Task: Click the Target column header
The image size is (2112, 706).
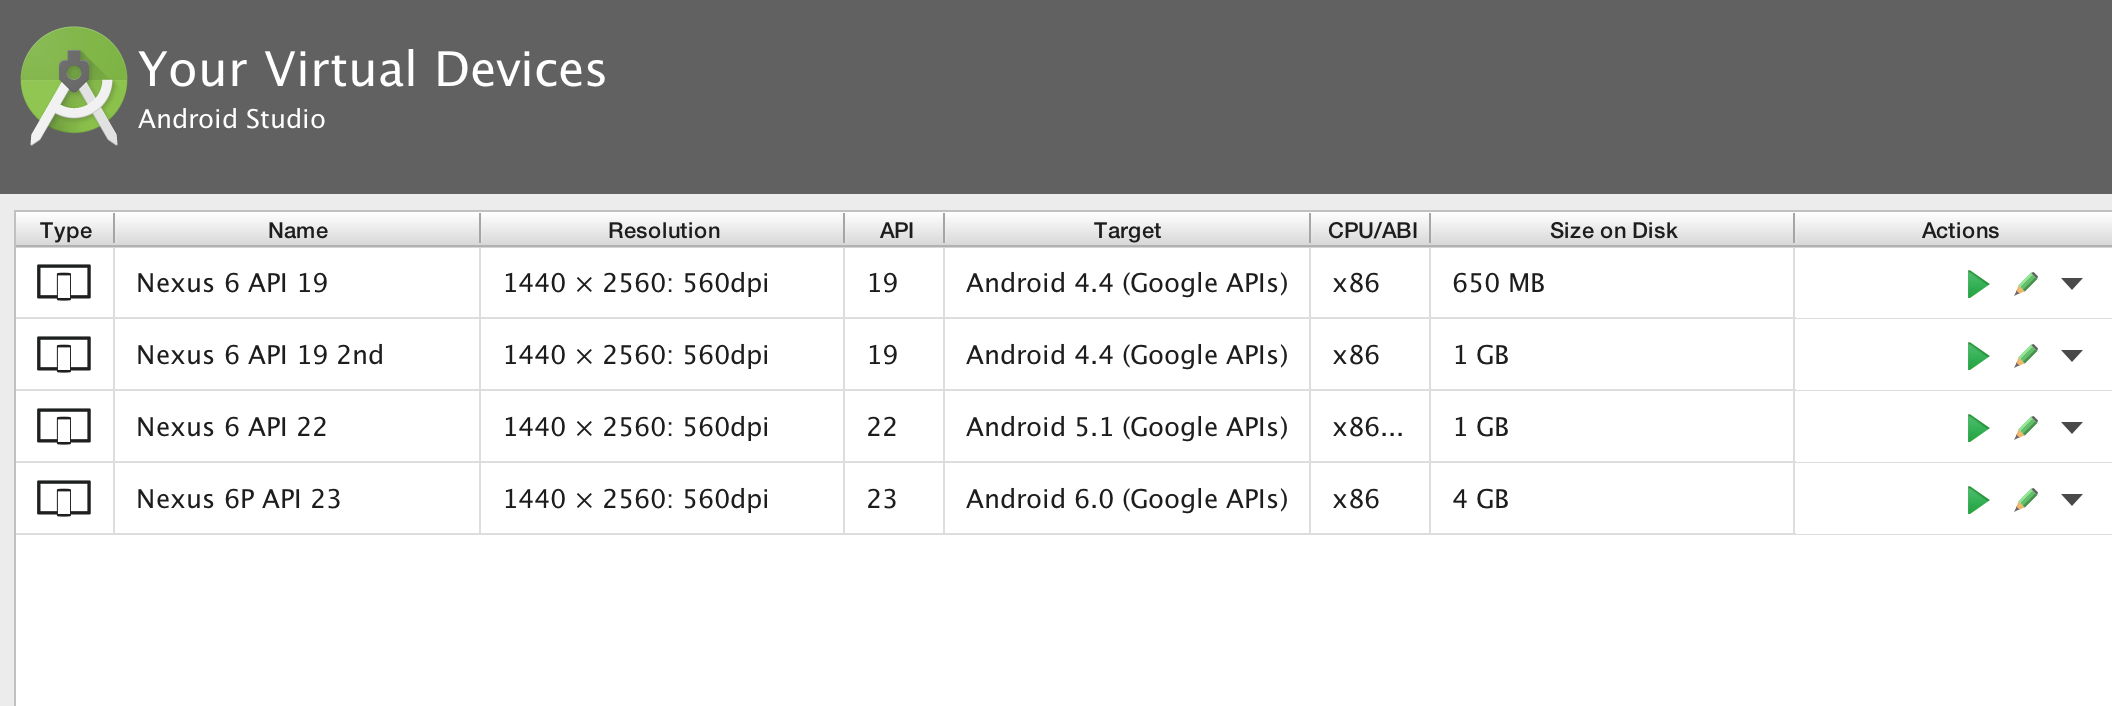Action: (1127, 230)
